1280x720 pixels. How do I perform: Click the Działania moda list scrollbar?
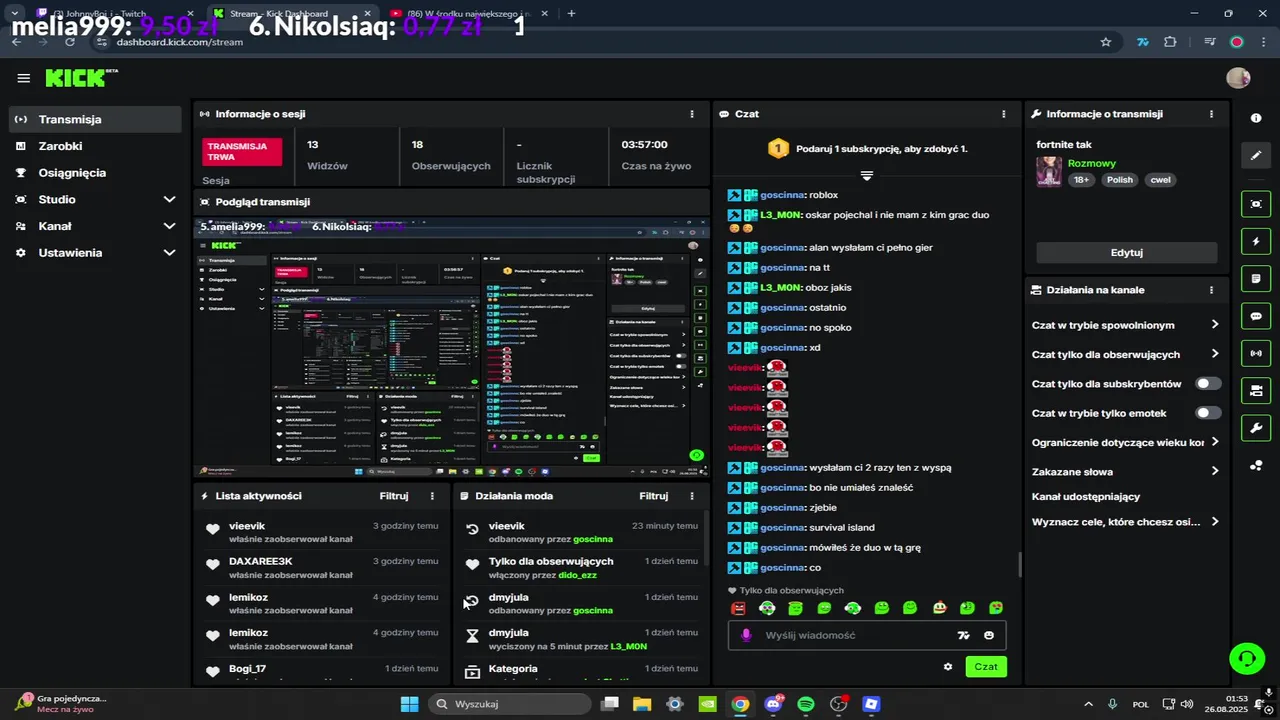(706, 538)
